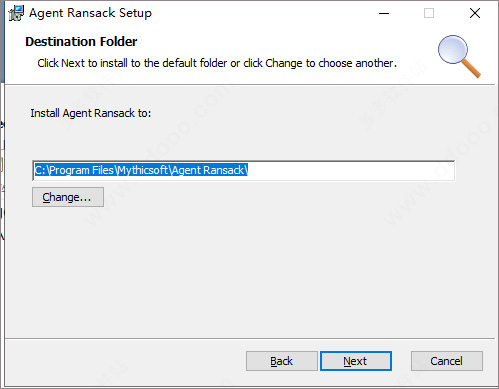
Task: Click the magnifying glass logo in the header
Action: (x=459, y=56)
